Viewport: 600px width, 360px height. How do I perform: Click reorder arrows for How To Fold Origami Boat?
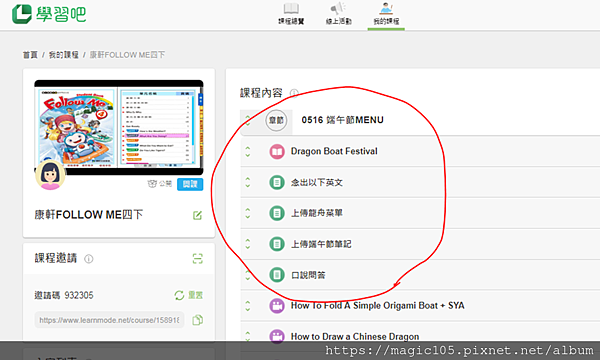[248, 306]
